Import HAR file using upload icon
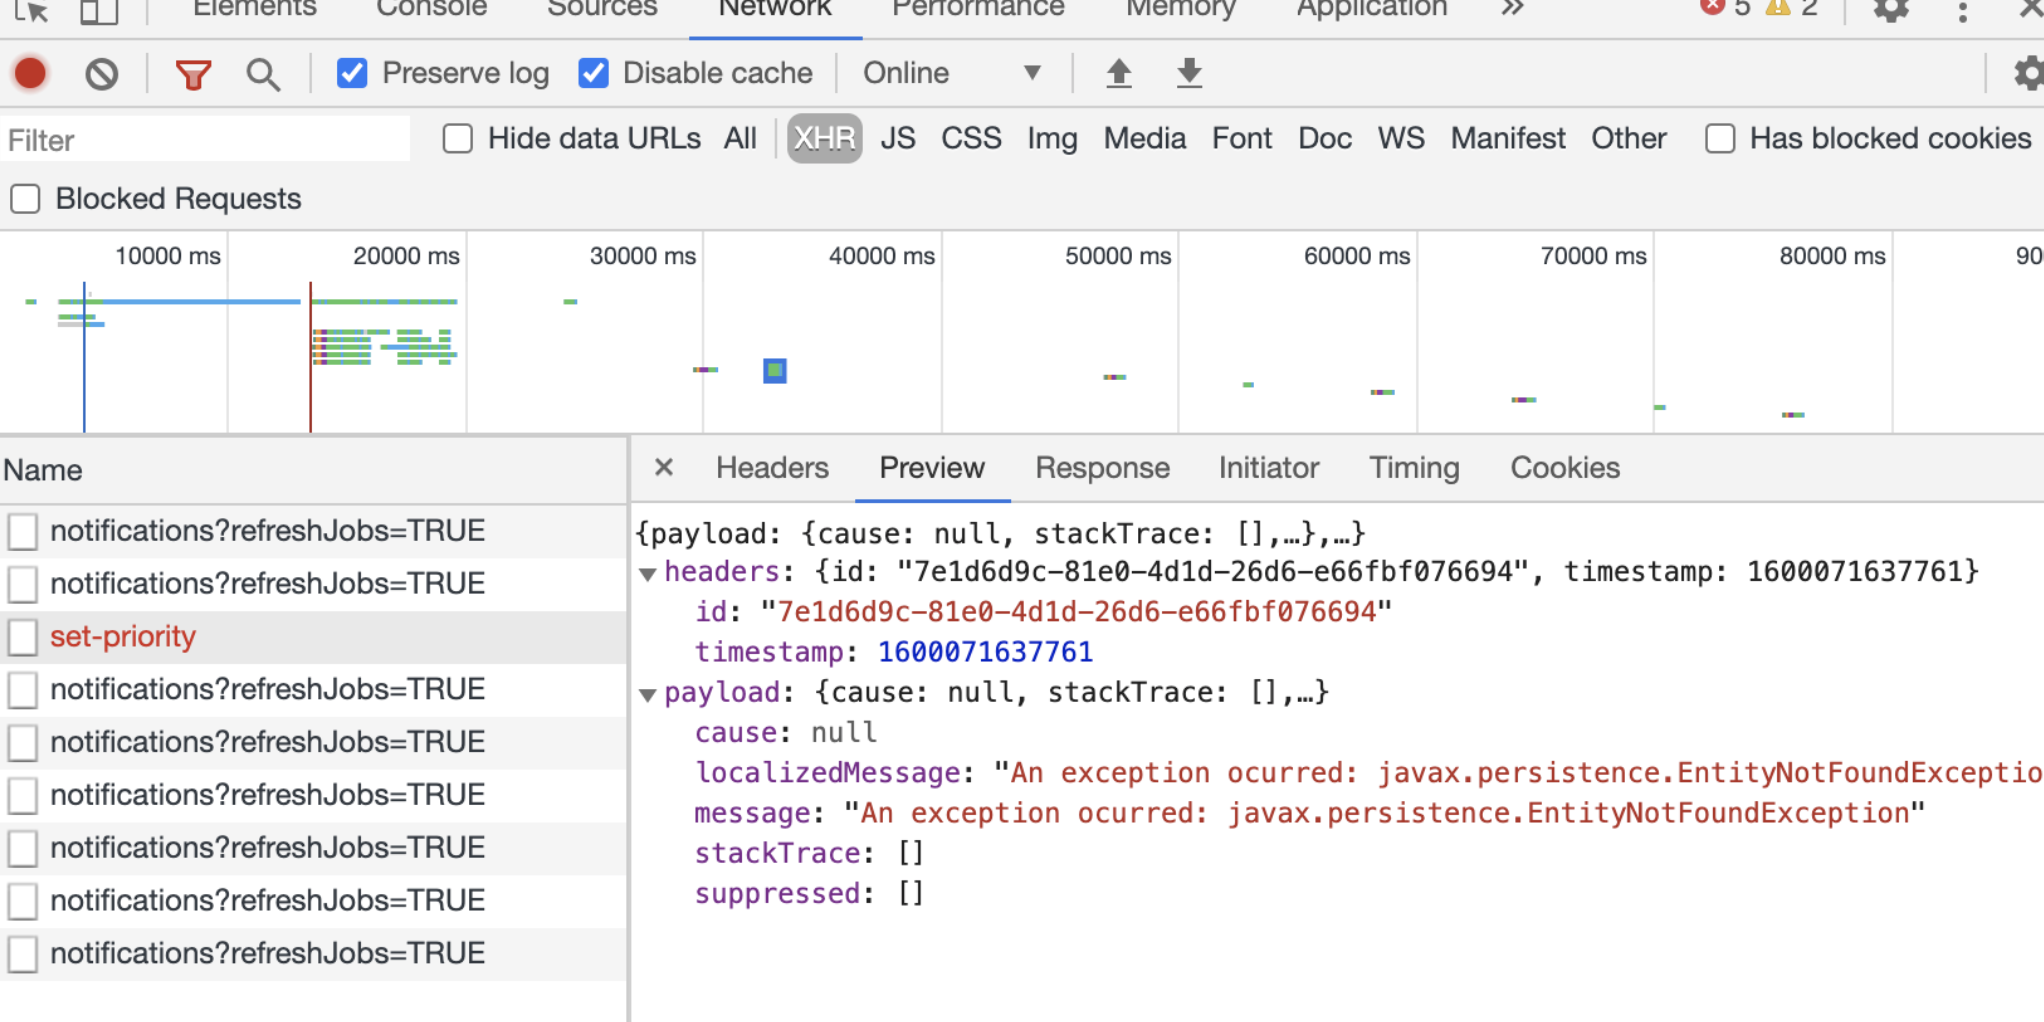Viewport: 2044px width, 1022px height. pyautogui.click(x=1119, y=73)
